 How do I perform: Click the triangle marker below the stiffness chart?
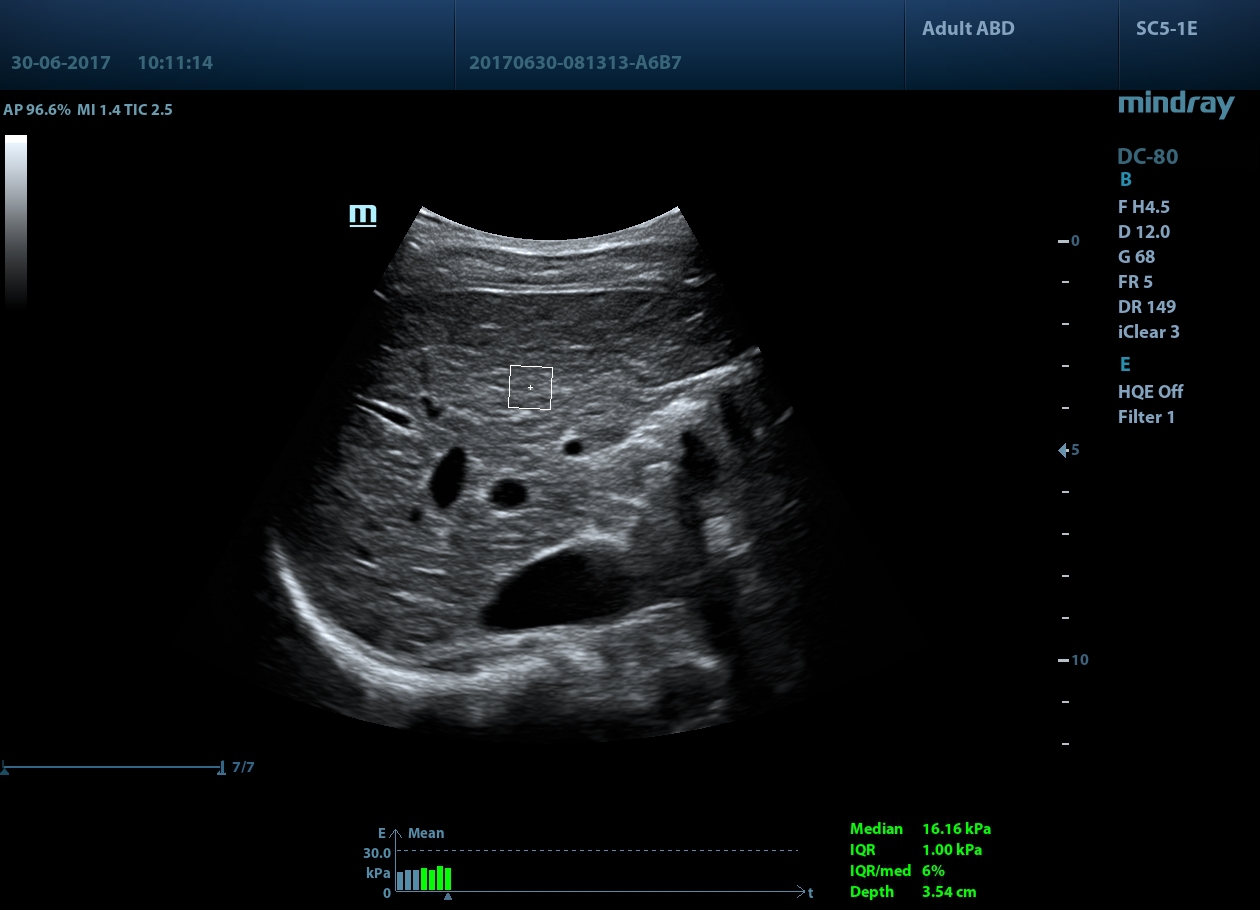(x=447, y=898)
